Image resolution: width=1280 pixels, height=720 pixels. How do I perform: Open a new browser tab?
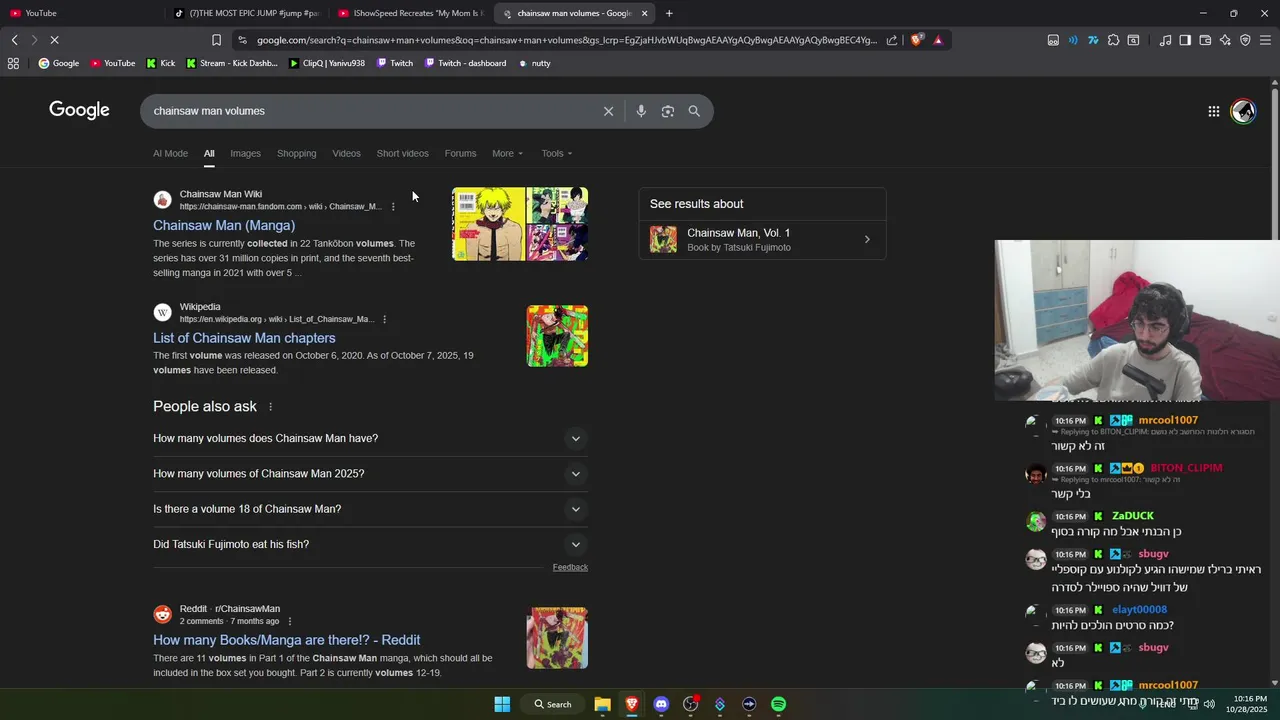669,13
